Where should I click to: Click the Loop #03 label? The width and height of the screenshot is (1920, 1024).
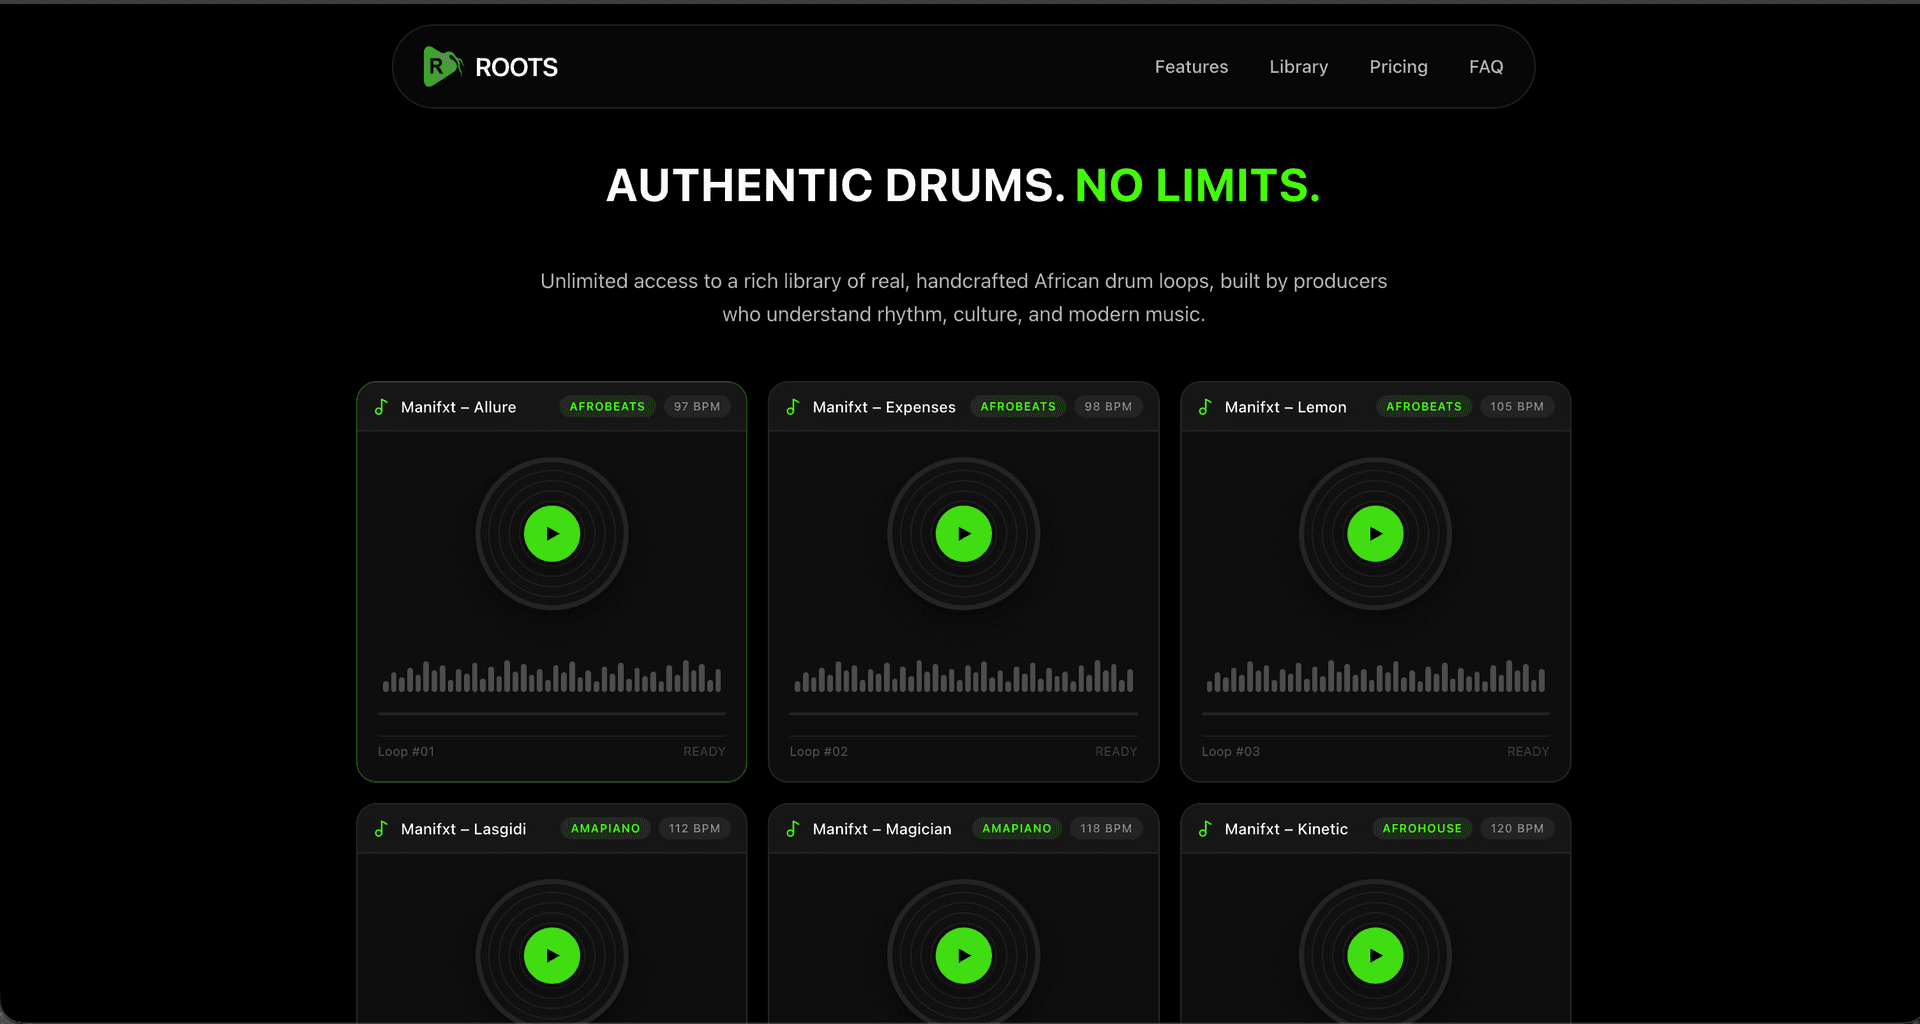click(x=1230, y=752)
